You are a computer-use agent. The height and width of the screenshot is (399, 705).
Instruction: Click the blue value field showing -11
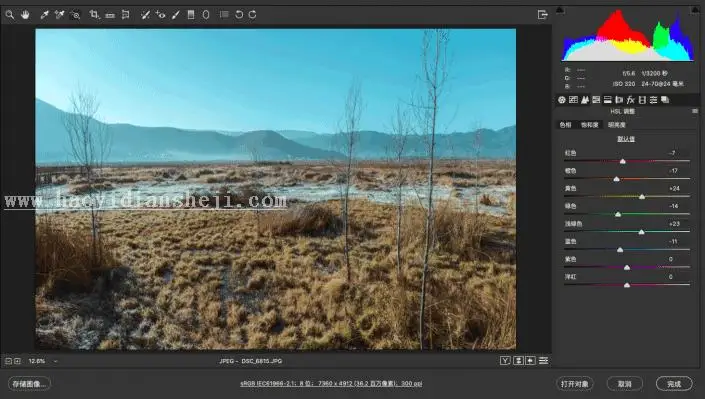click(x=673, y=242)
